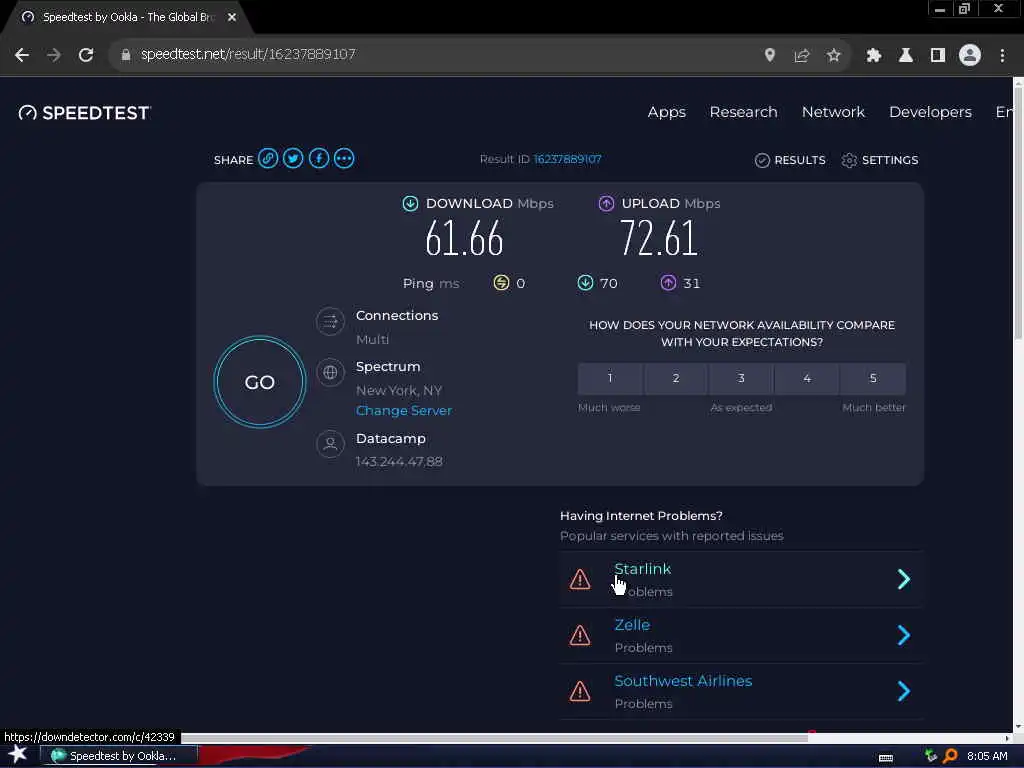Click the taskbar magnifier search icon
The height and width of the screenshot is (768, 1024).
(x=950, y=756)
